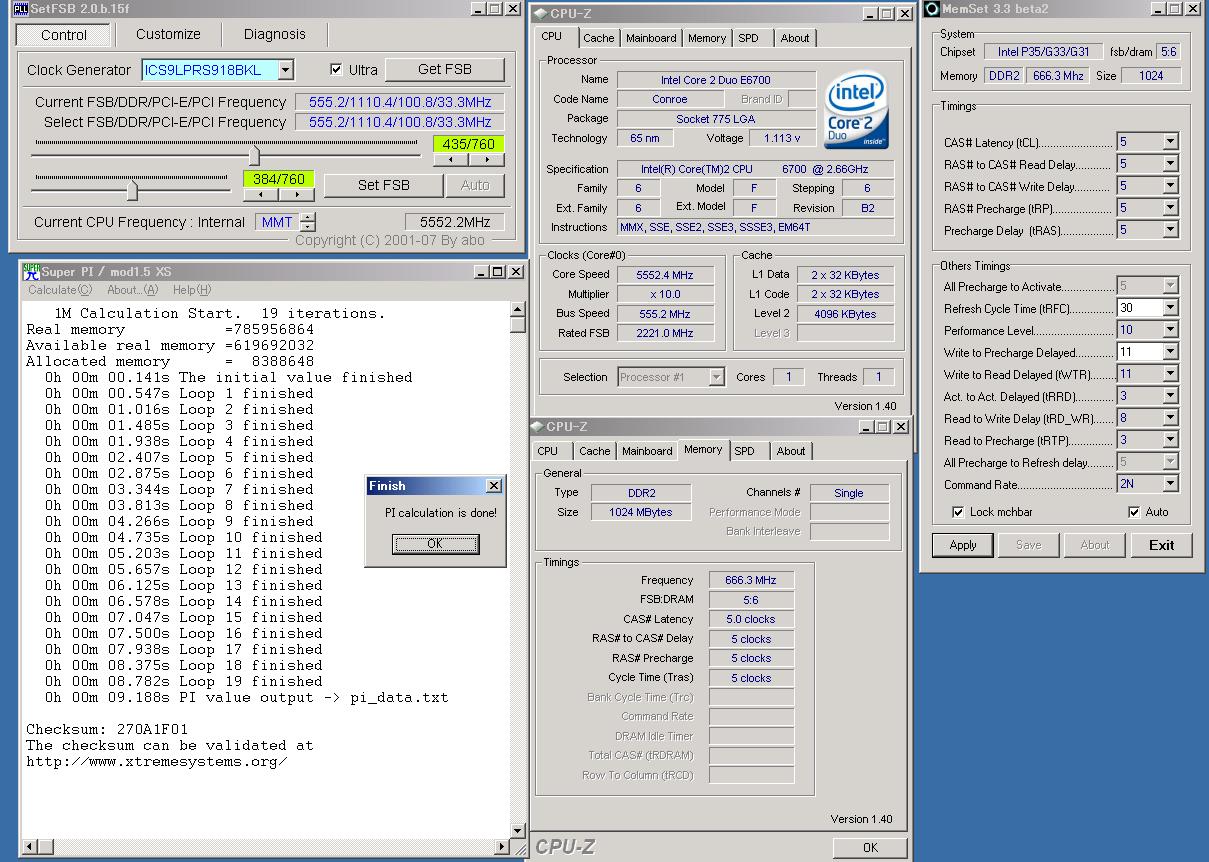The height and width of the screenshot is (862, 1209).
Task: Toggle Lock mchbar checkbox in MemSet
Action: [x=958, y=512]
